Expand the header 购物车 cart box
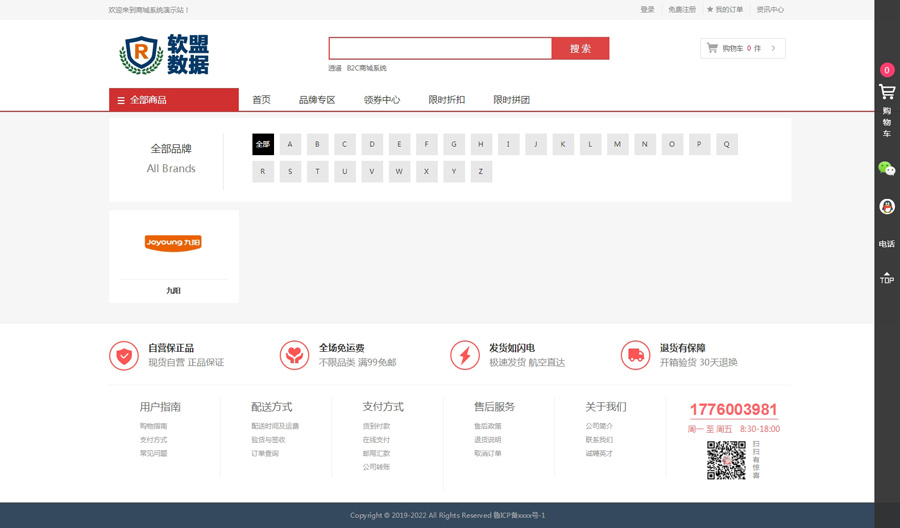Image resolution: width=900 pixels, height=528 pixels. pos(742,48)
